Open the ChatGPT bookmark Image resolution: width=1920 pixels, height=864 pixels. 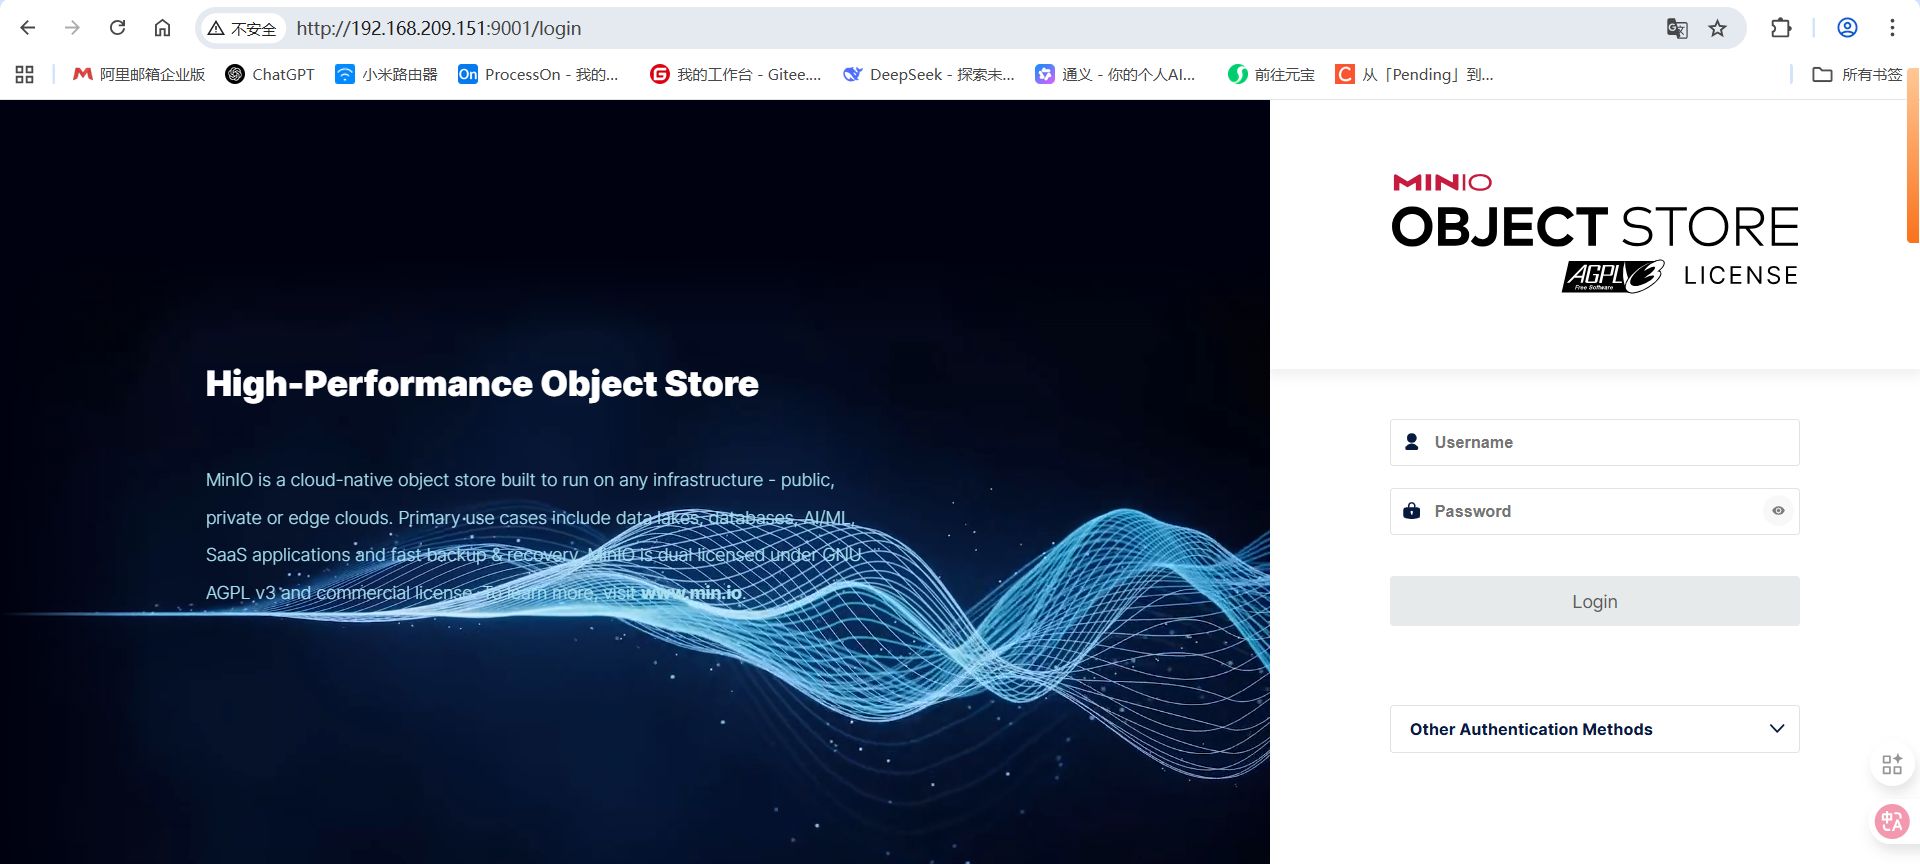pyautogui.click(x=270, y=74)
